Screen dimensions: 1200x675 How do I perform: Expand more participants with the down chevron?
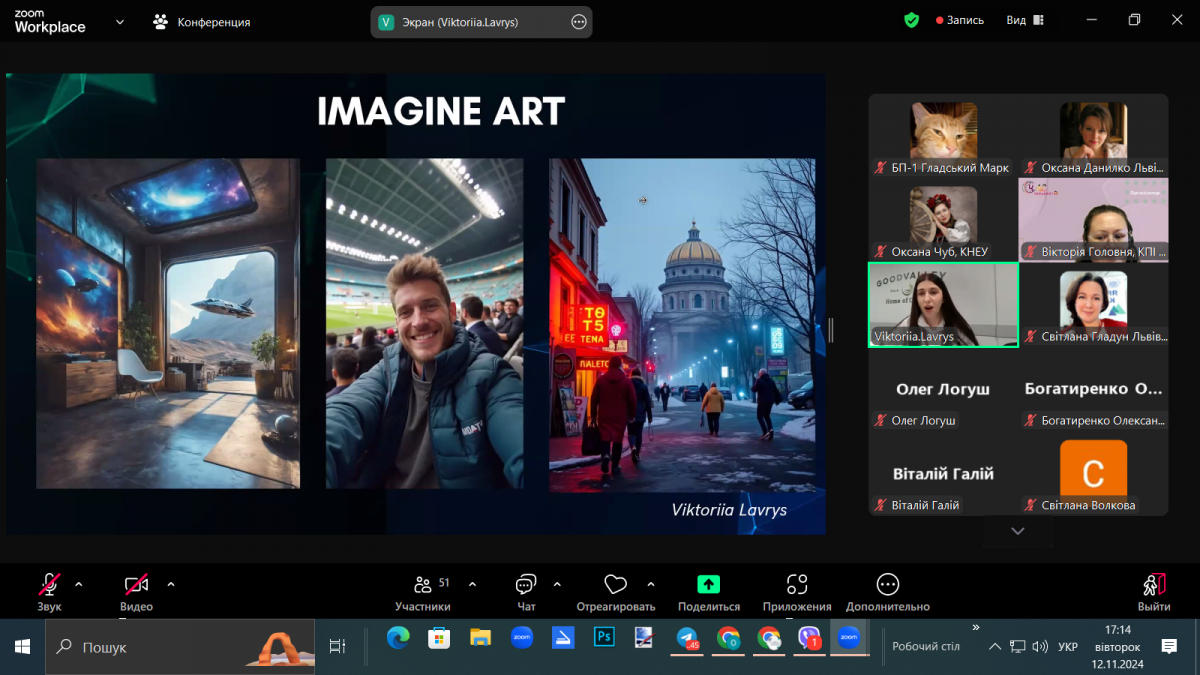point(1017,531)
